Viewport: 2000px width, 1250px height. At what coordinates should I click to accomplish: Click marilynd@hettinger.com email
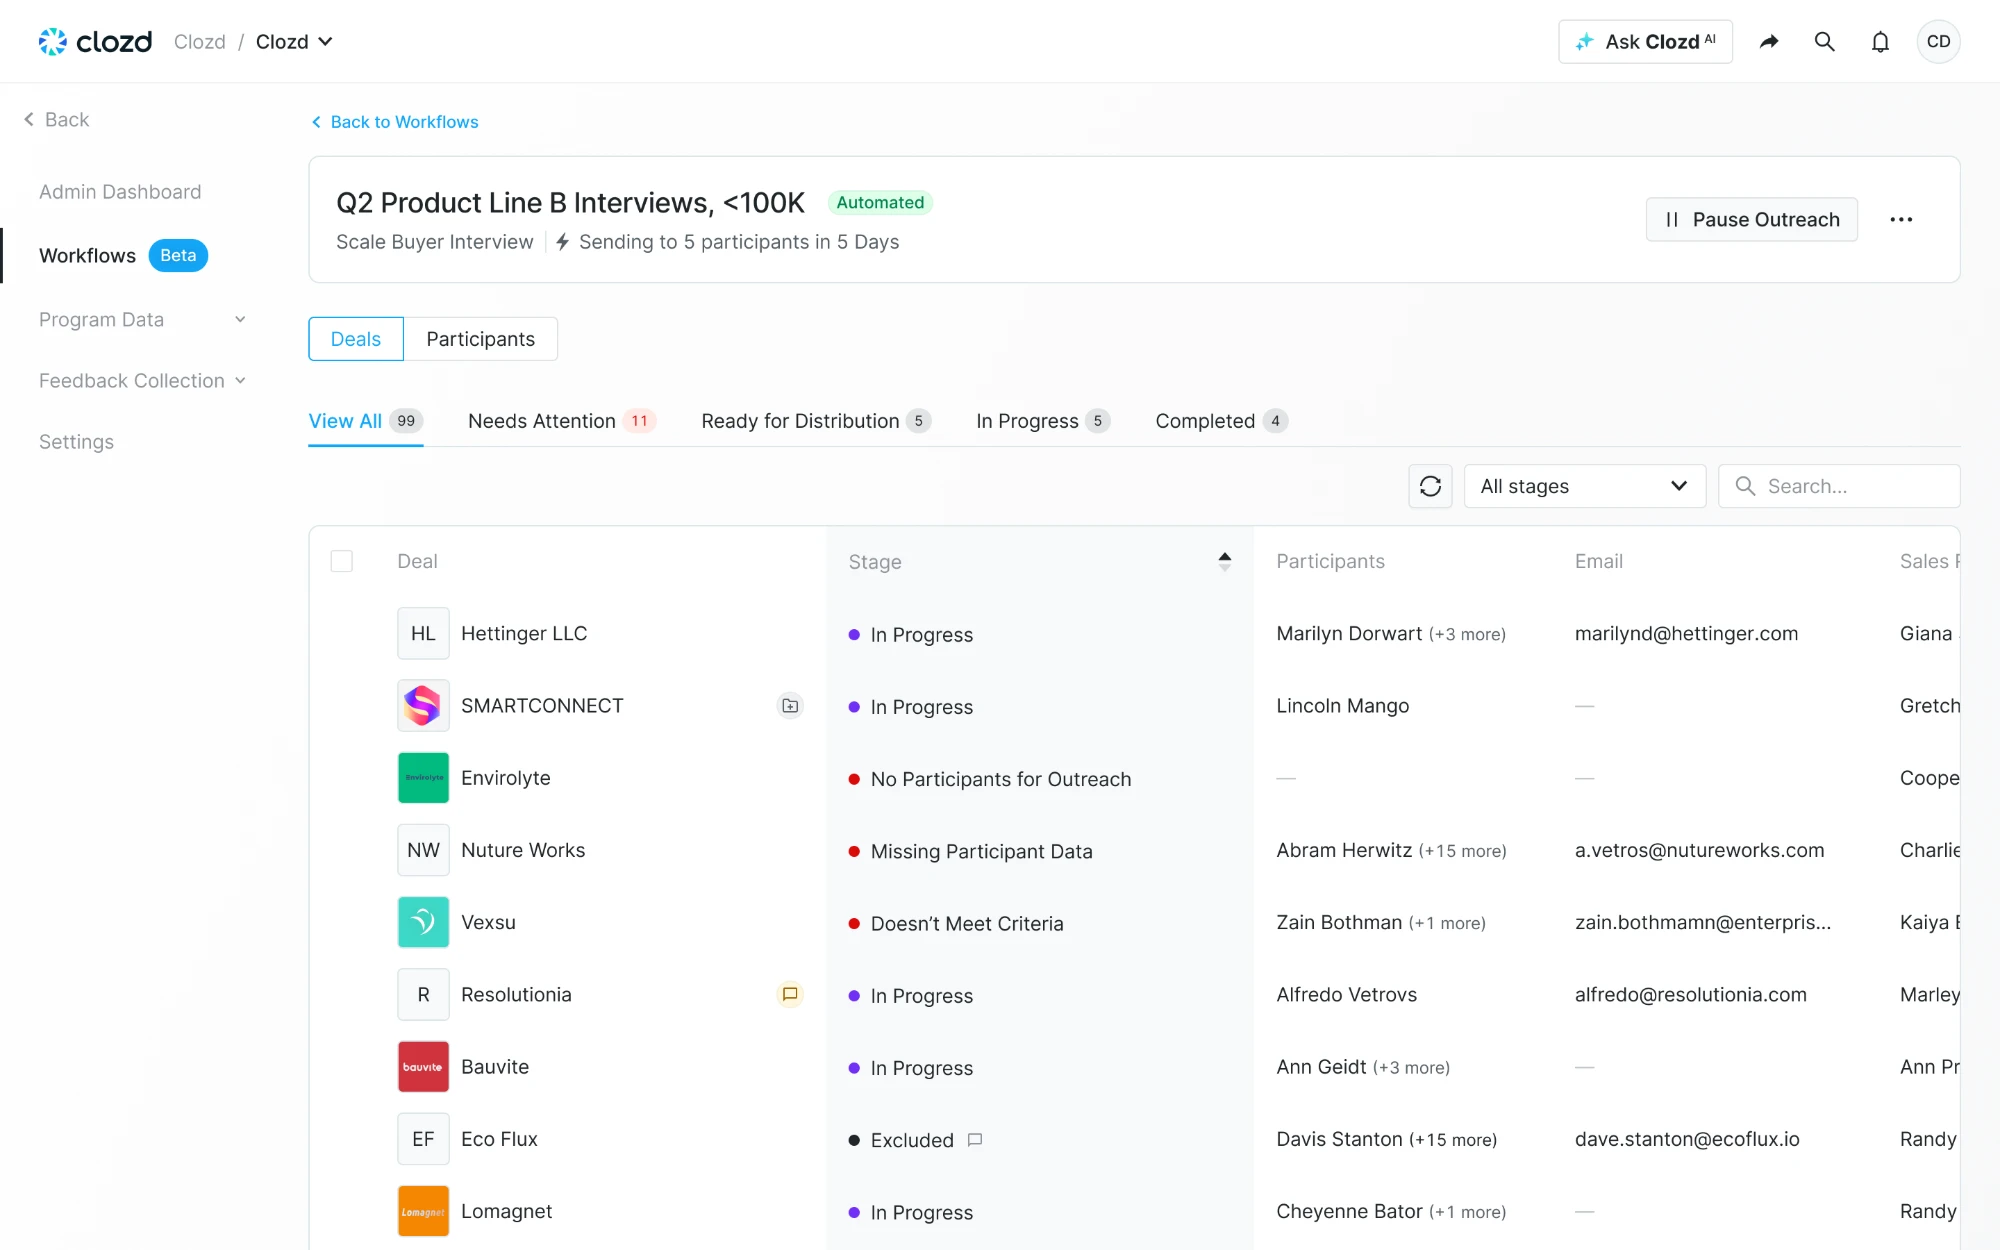[1686, 633]
